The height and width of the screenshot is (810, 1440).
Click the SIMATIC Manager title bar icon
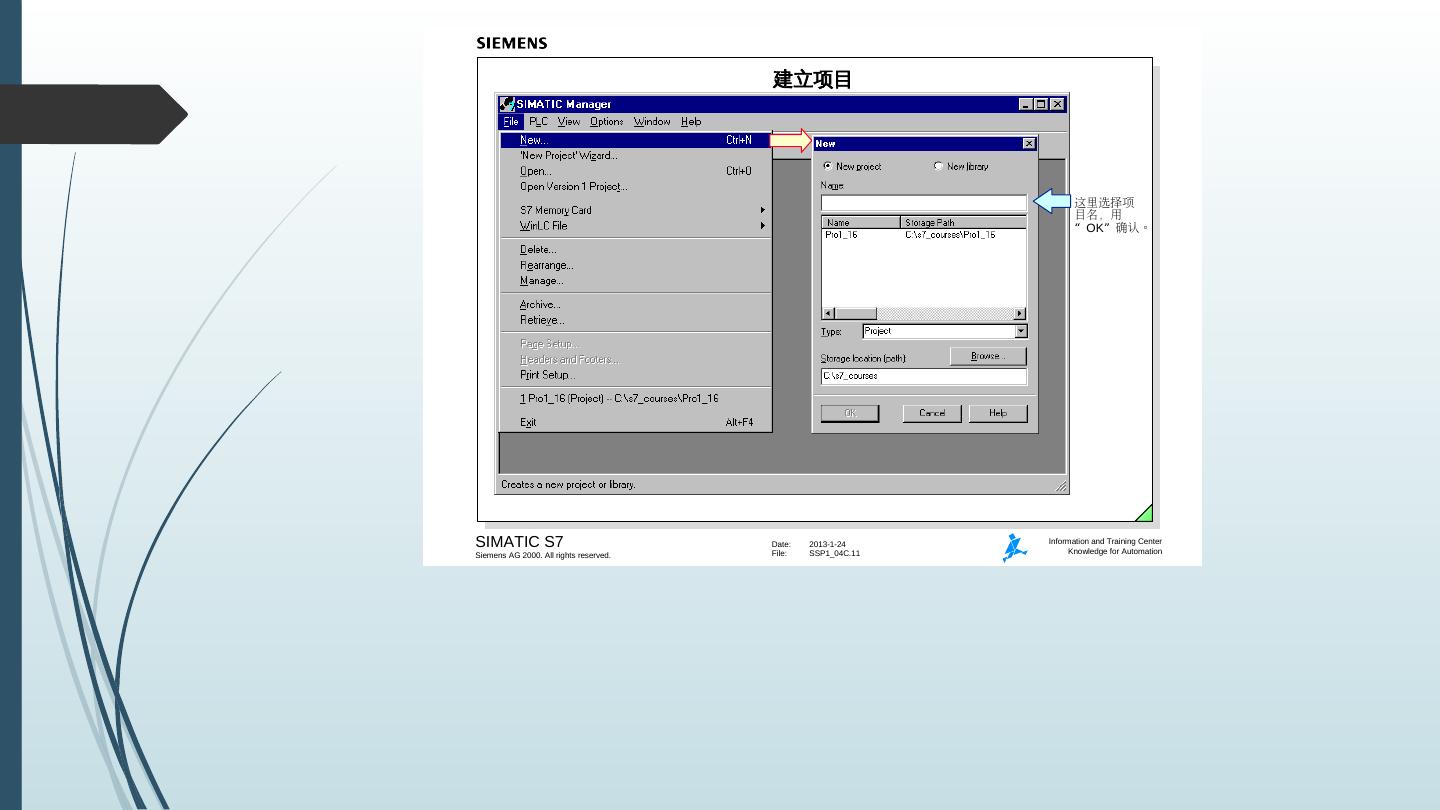507,104
